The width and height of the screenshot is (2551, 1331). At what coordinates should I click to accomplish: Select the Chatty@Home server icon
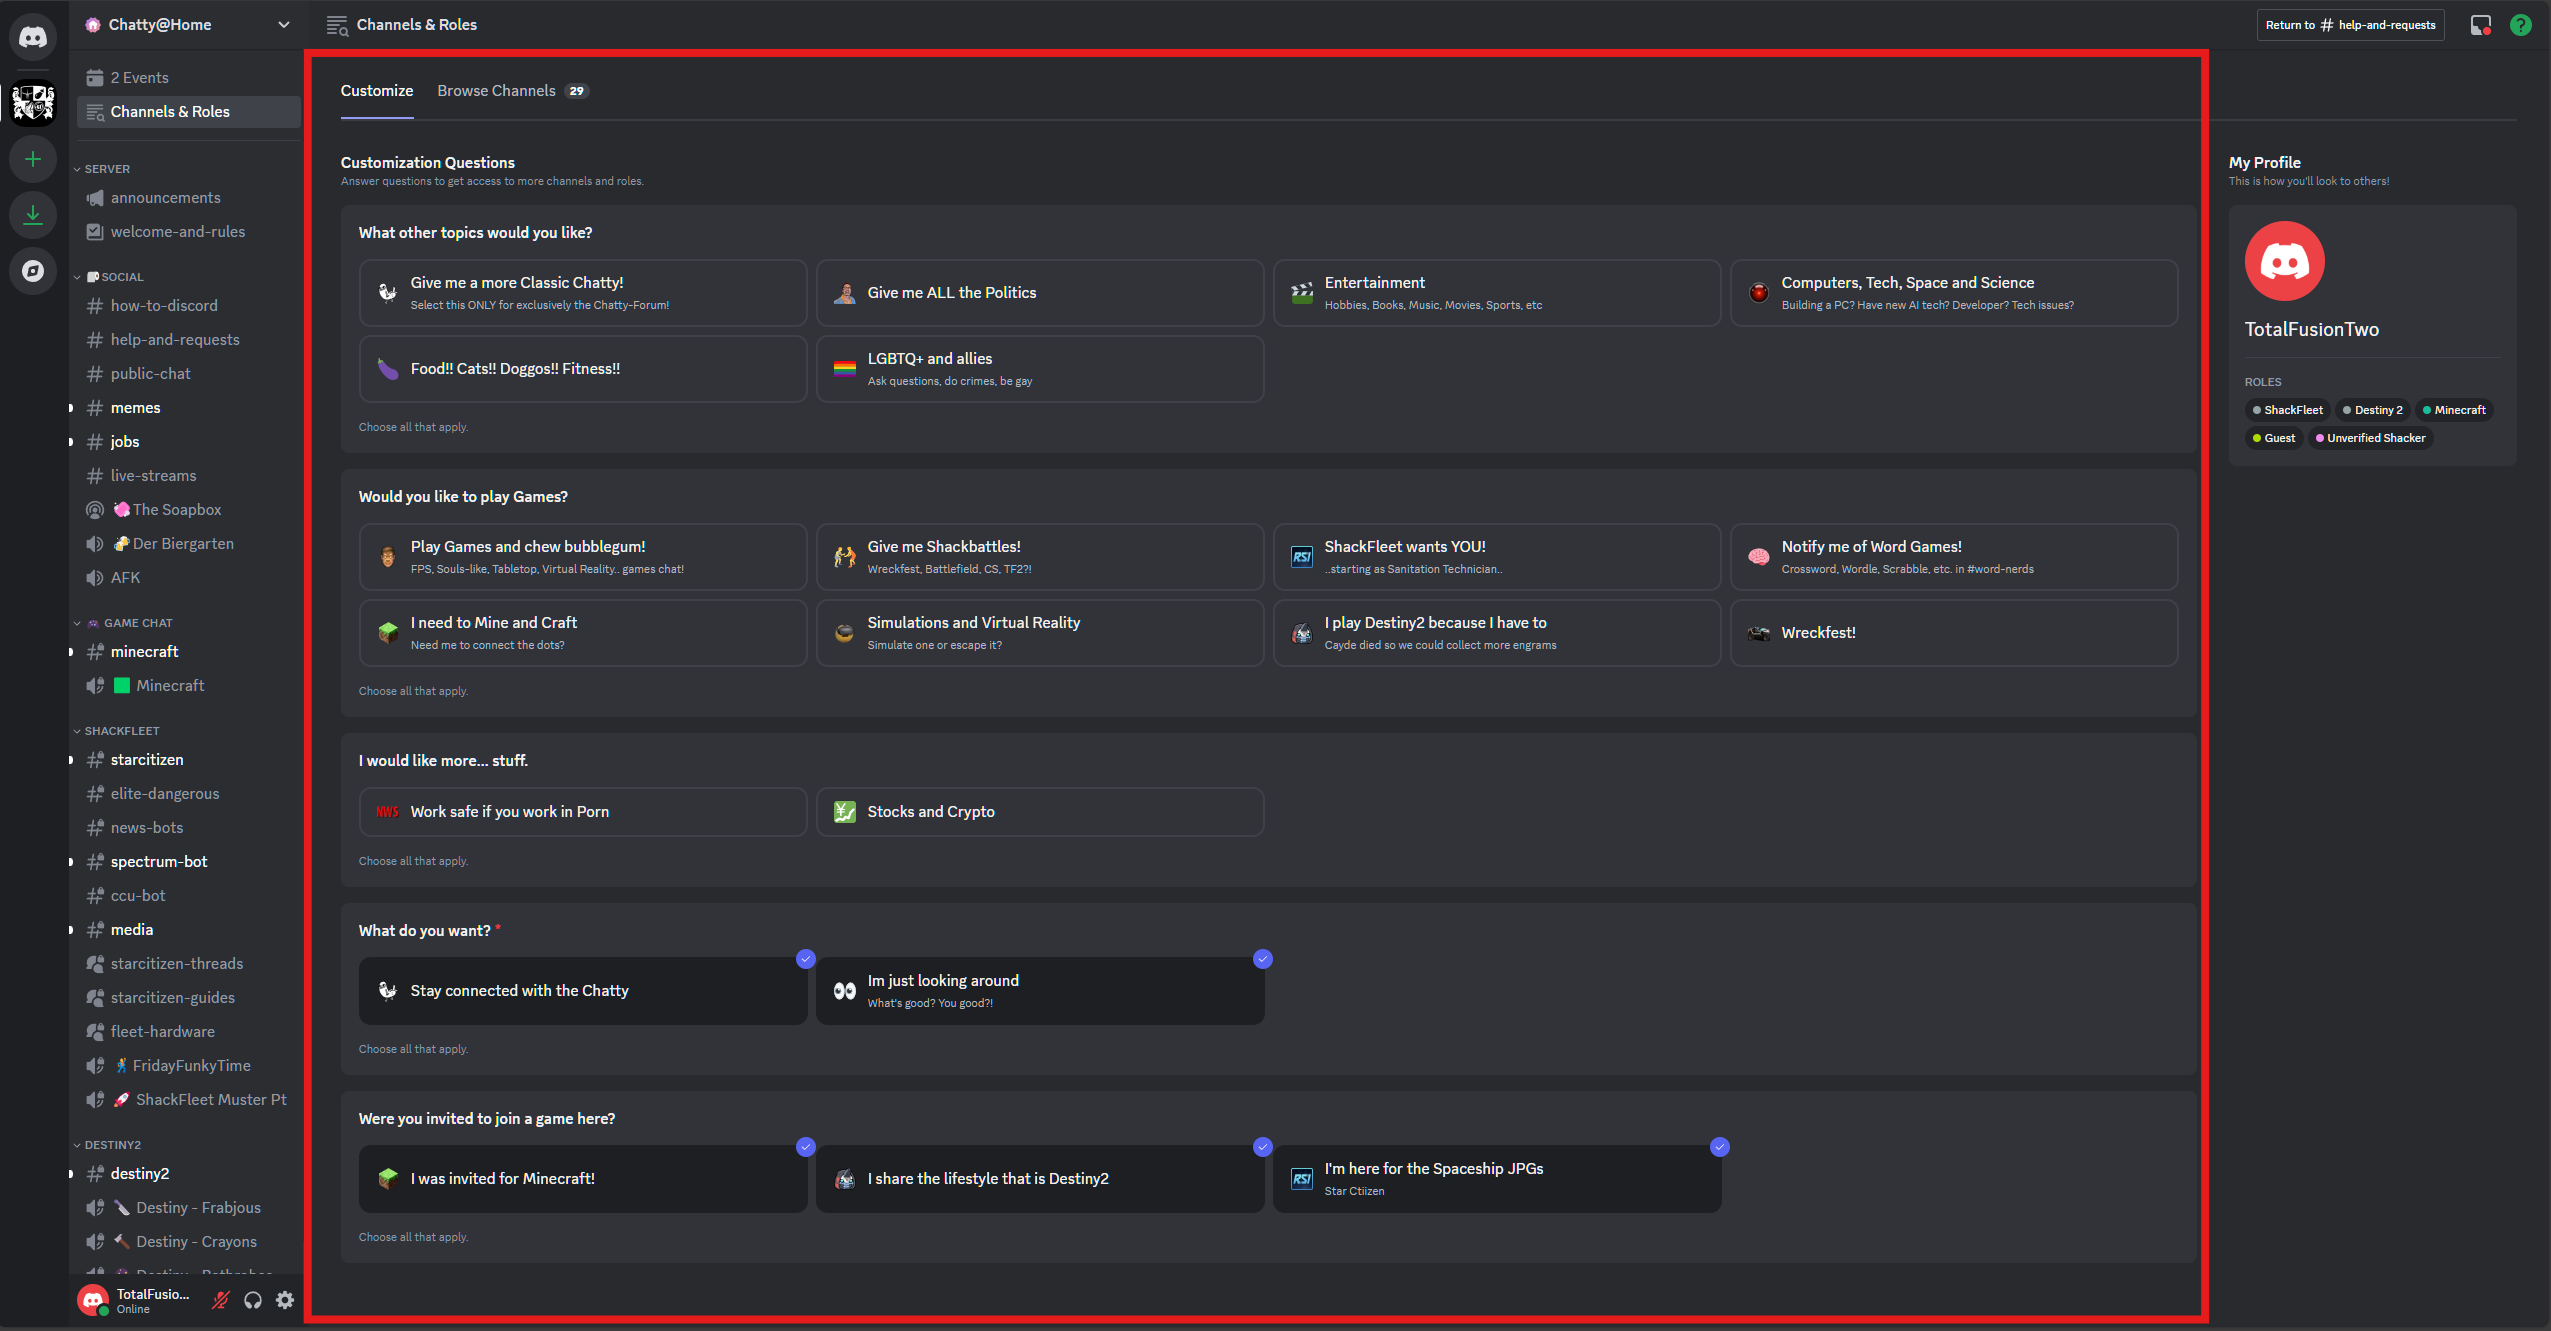(x=33, y=102)
